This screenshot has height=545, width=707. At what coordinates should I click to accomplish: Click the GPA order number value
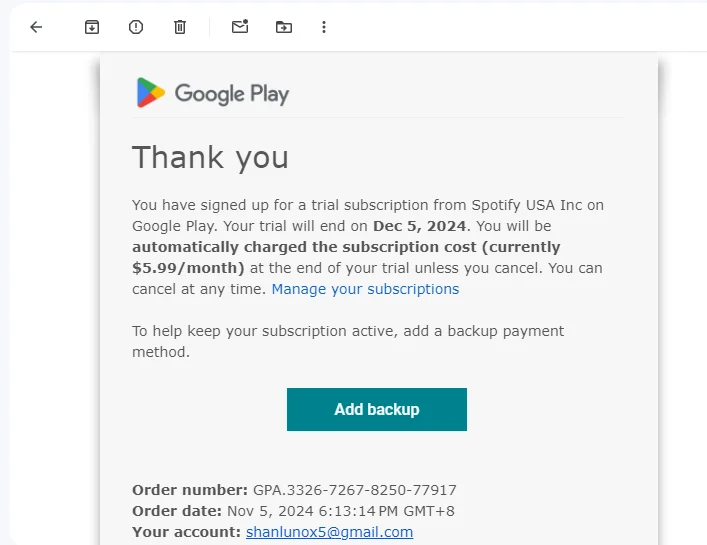click(355, 490)
